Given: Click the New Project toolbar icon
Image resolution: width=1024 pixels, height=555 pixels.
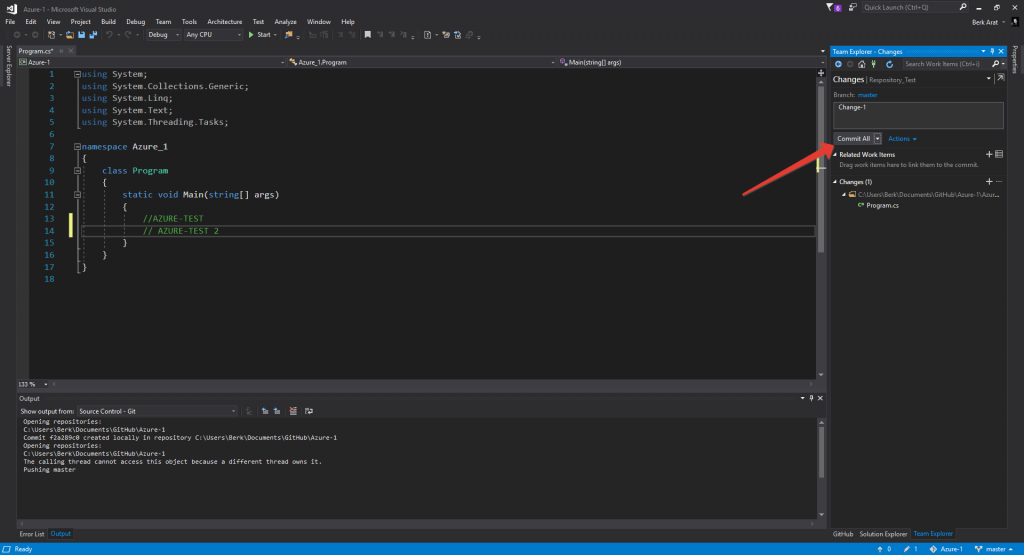Looking at the screenshot, I should point(51,35).
